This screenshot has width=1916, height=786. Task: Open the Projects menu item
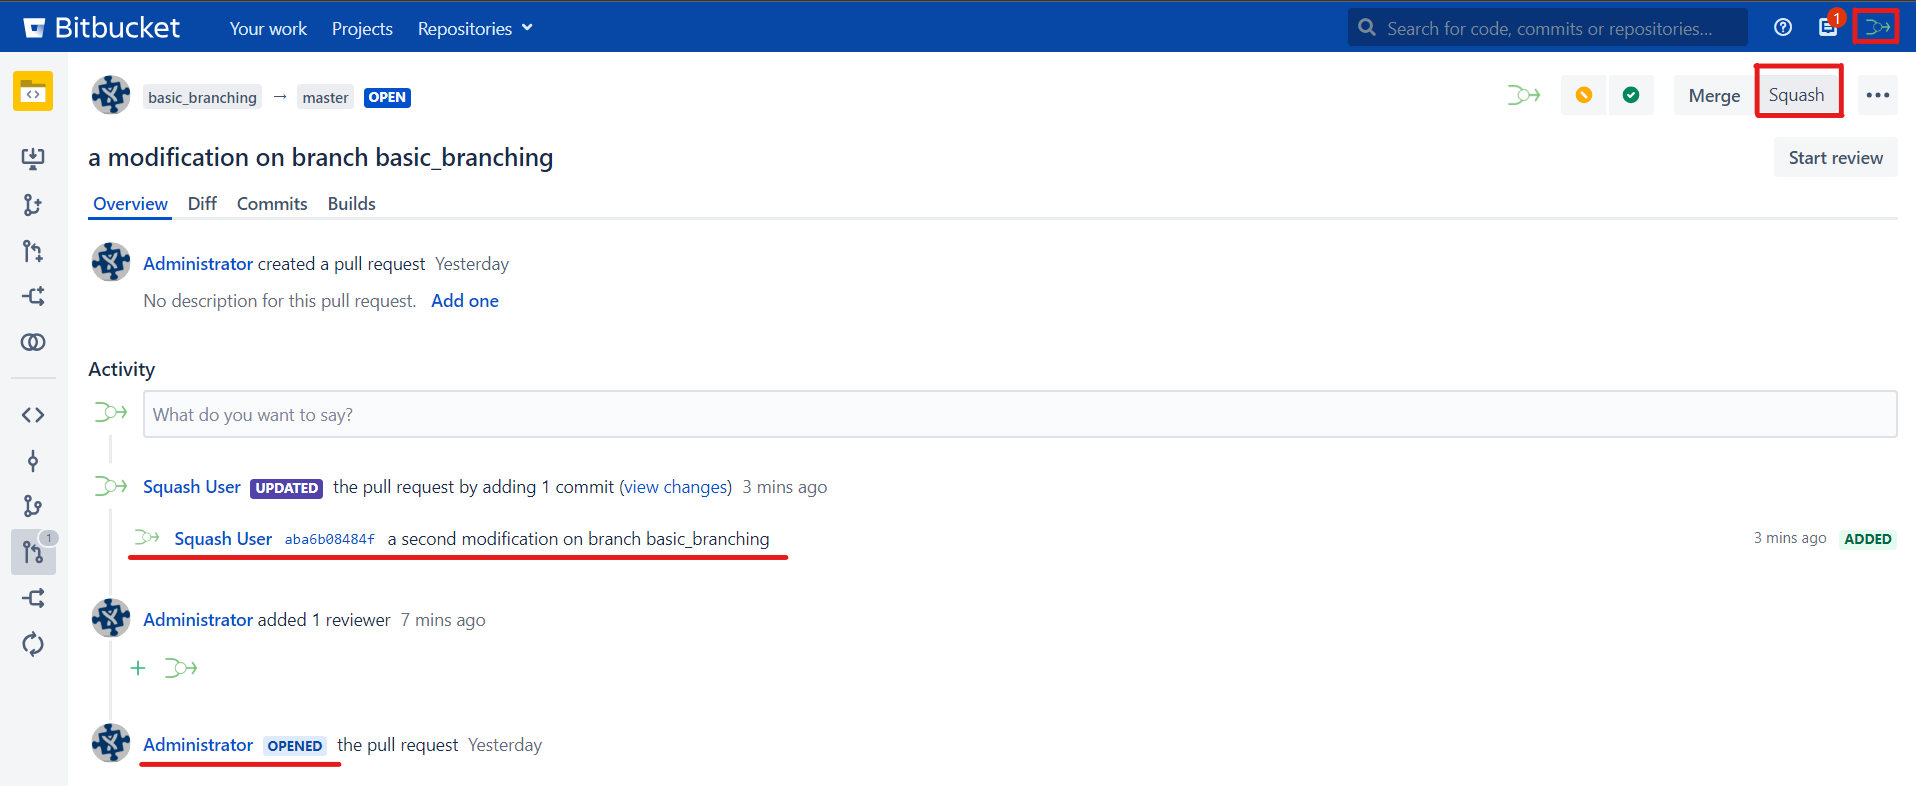(362, 29)
